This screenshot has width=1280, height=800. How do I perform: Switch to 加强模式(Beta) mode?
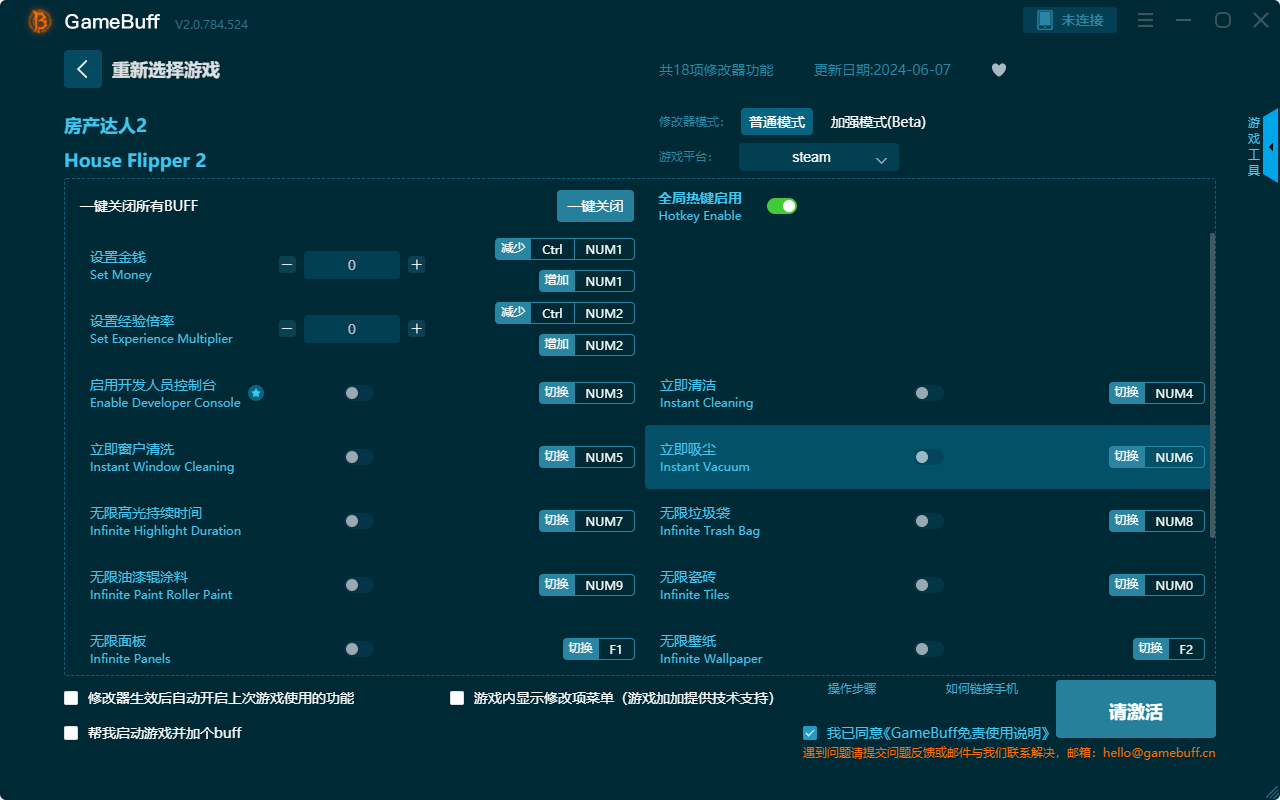[x=878, y=122]
